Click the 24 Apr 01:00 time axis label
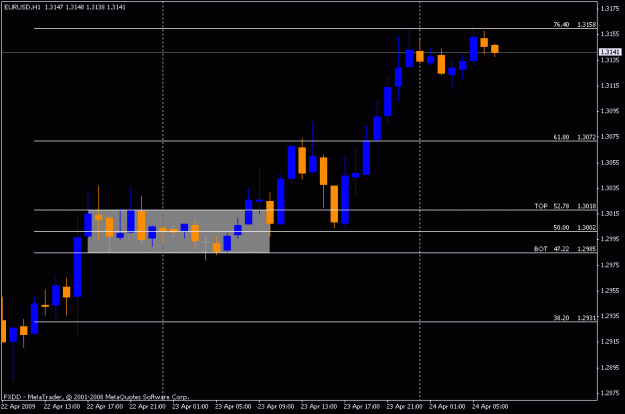 point(447,406)
